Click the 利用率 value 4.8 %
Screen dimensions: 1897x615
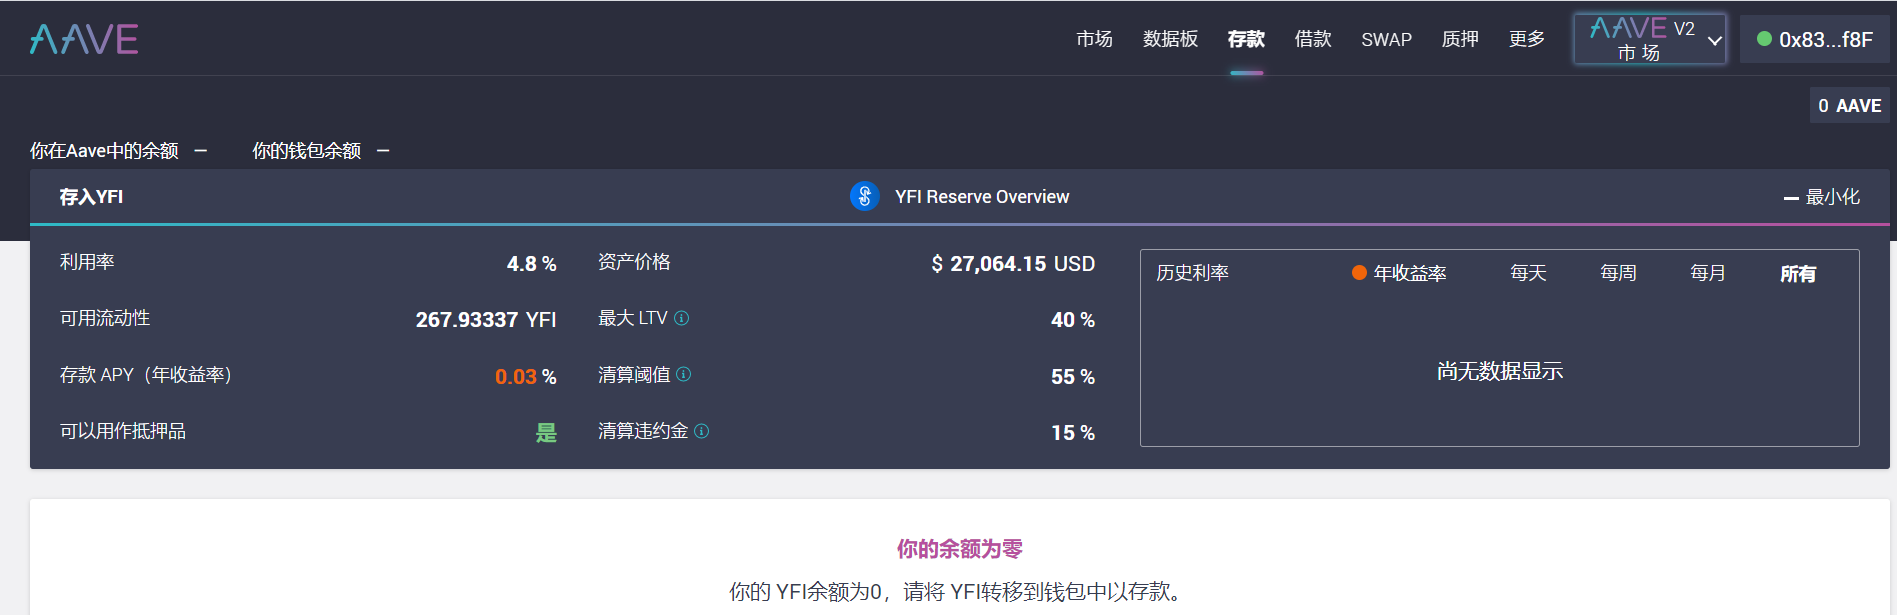pos(531,264)
